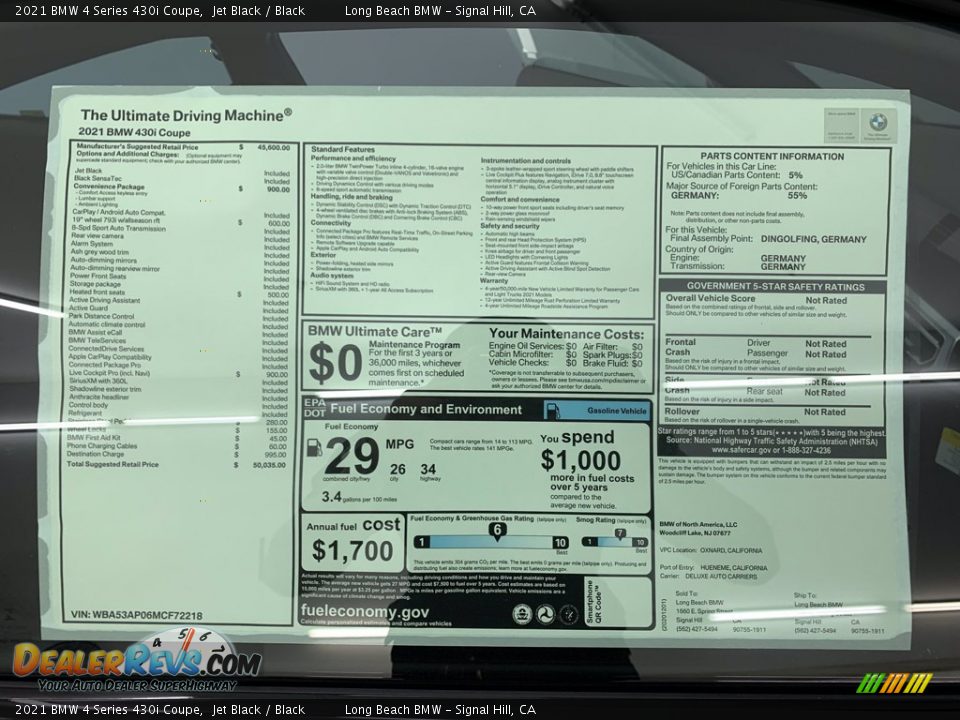Screen dimensions: 960x720
Task: Click the Total Suggested Retail Price label
Action: (113, 465)
